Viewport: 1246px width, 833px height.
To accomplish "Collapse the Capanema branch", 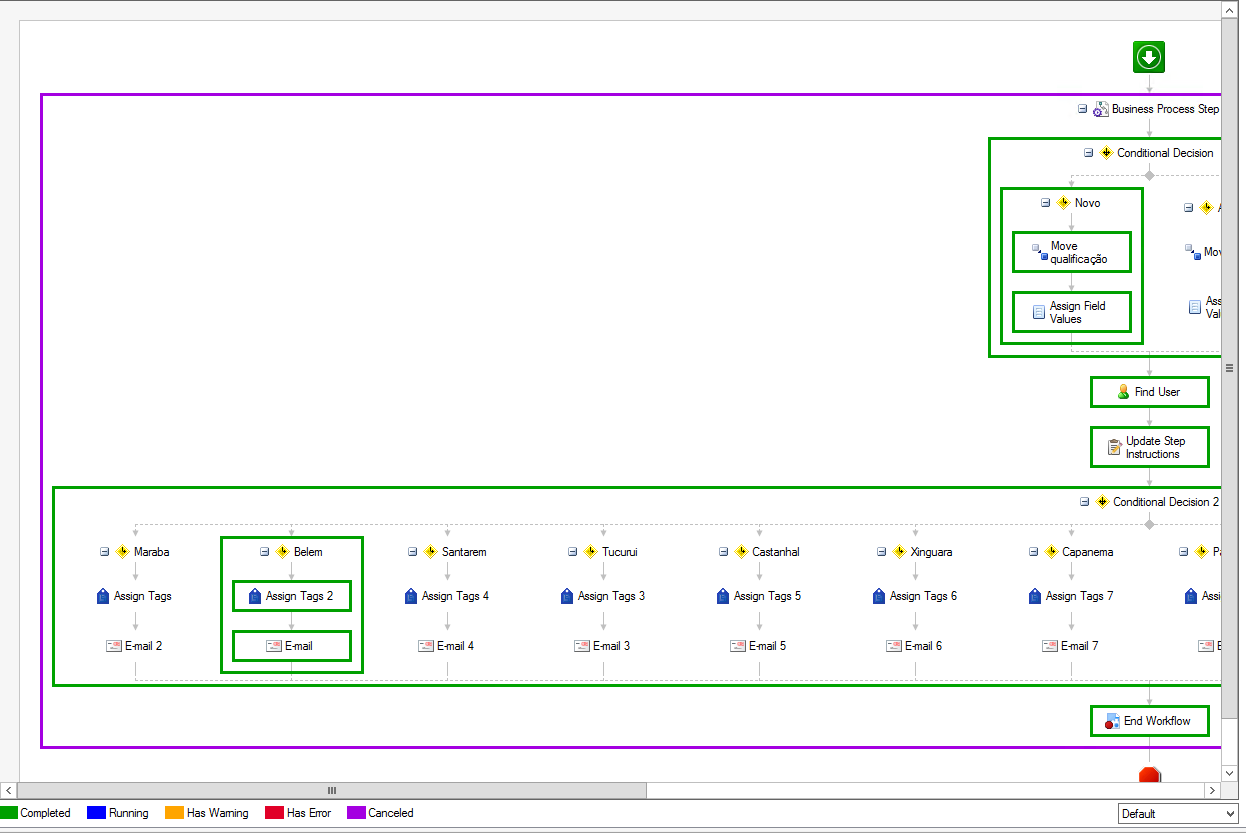I will point(1032,551).
